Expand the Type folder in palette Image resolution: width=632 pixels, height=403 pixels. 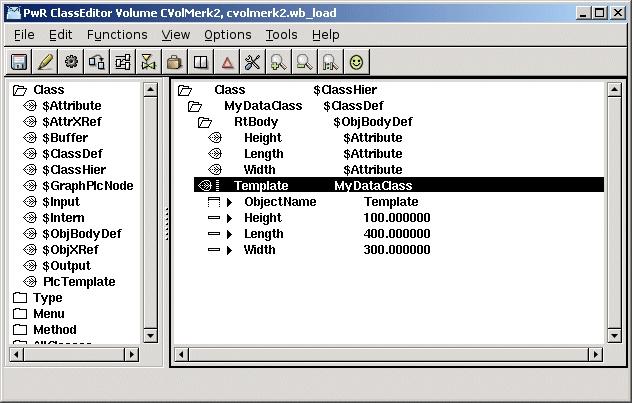click(20, 298)
